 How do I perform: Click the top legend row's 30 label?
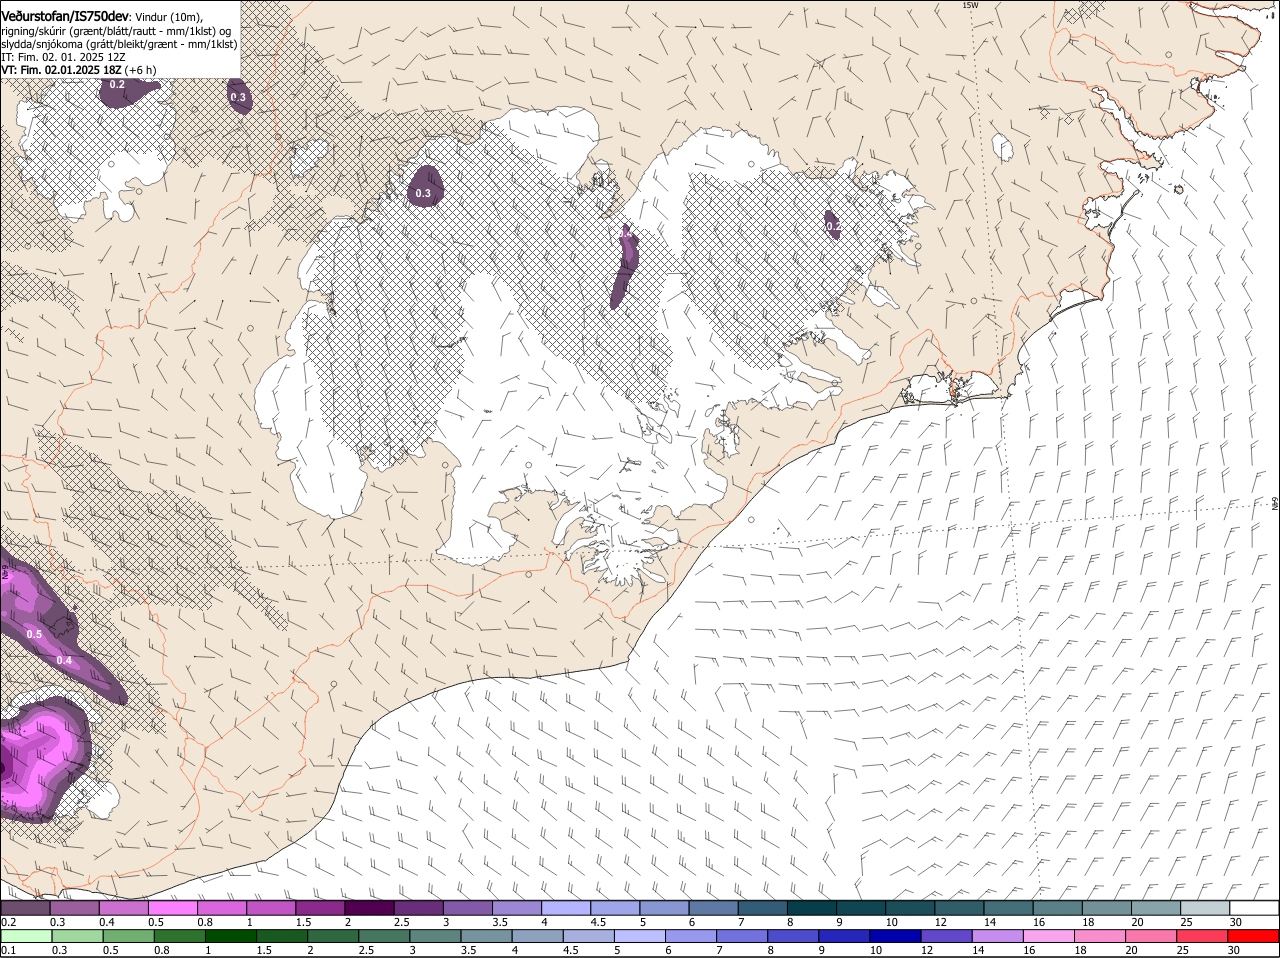[x=1236, y=922]
